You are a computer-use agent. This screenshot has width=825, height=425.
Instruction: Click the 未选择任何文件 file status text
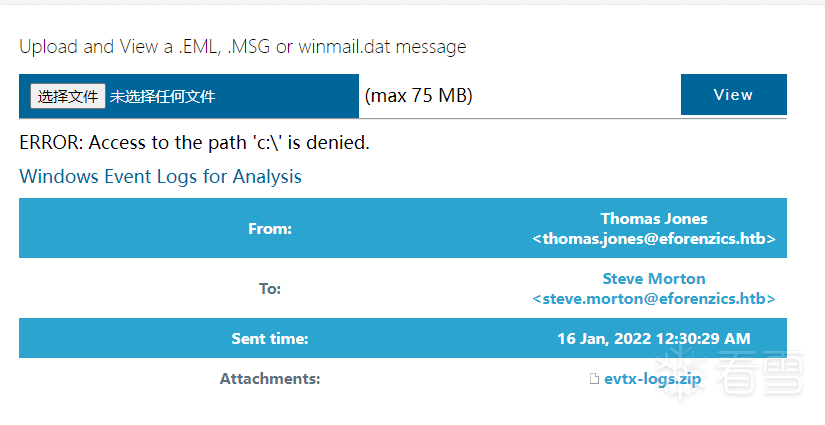point(162,97)
